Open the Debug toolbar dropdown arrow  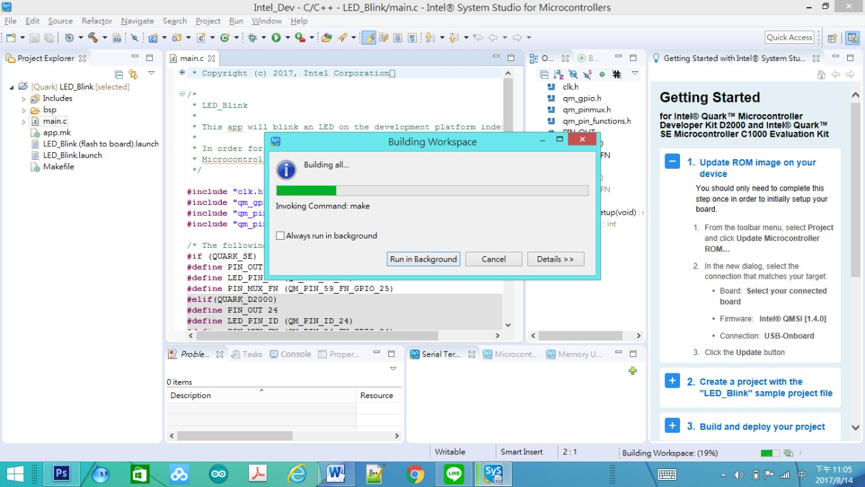pyautogui.click(x=263, y=38)
